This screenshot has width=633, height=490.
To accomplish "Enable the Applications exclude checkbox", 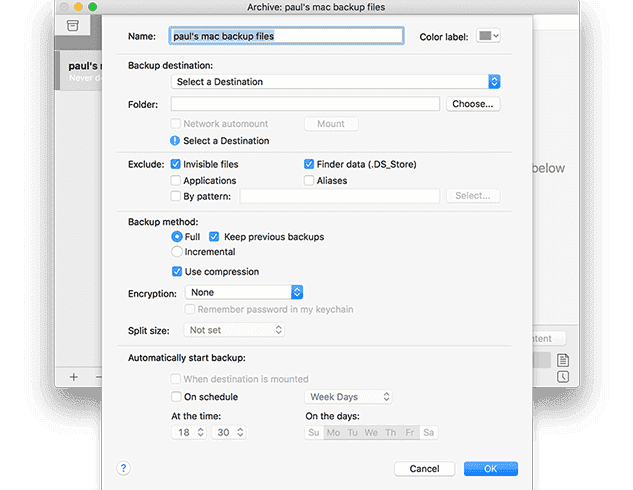I will (176, 181).
